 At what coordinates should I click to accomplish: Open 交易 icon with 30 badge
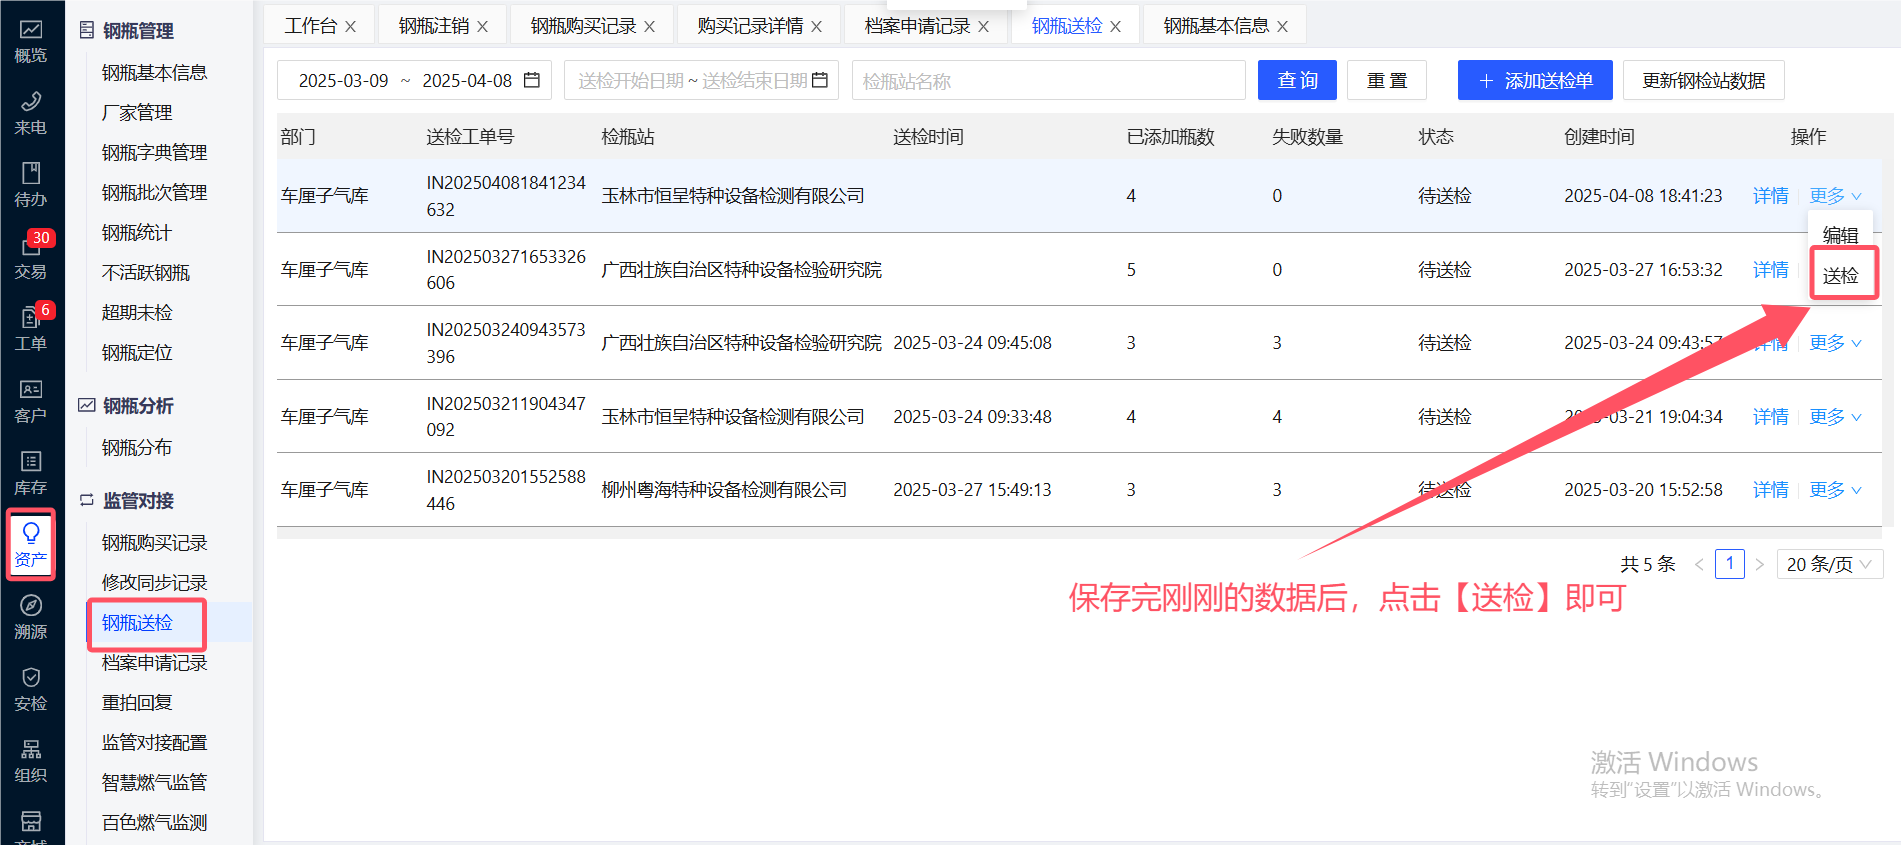coord(31,257)
